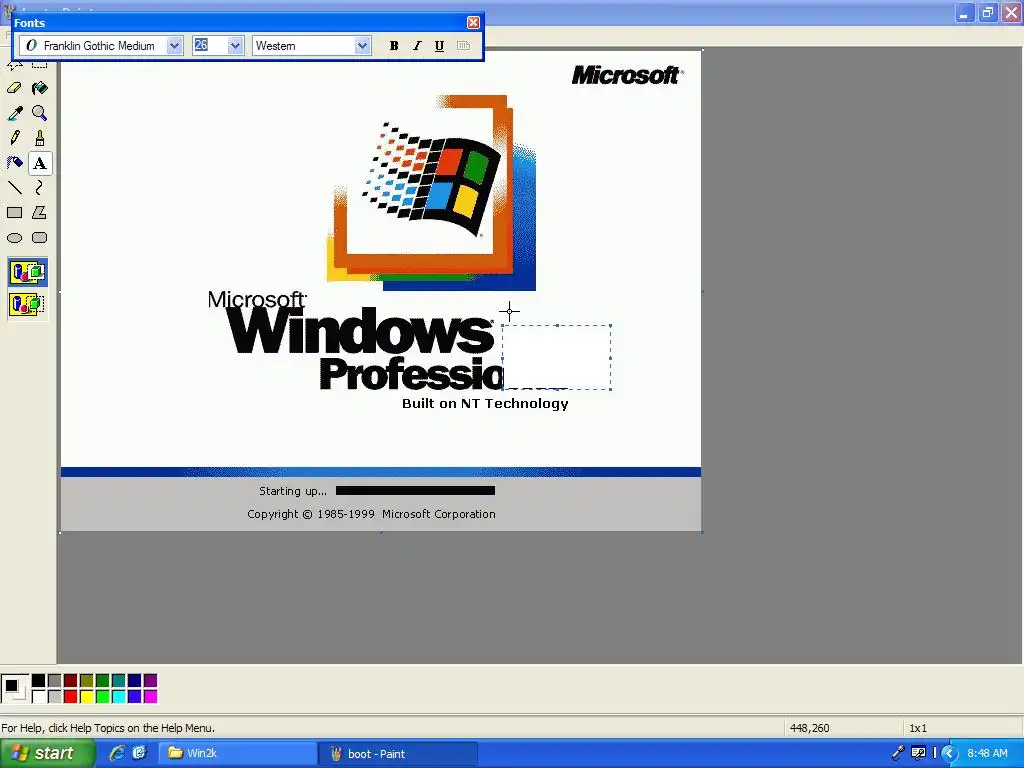Click the 1x1 size readout in status bar

[918, 728]
